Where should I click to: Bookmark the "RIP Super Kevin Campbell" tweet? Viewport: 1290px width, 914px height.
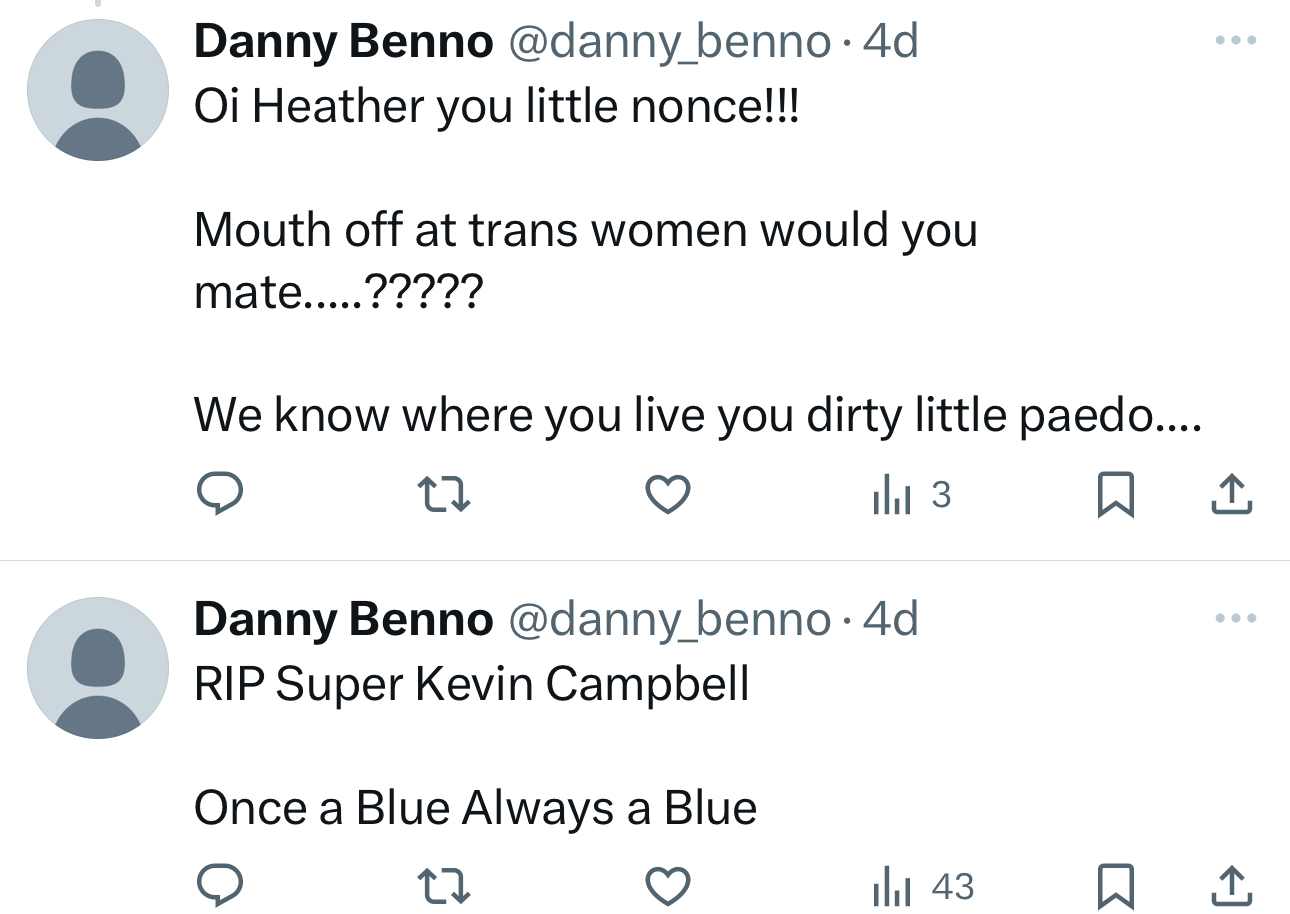1115,886
